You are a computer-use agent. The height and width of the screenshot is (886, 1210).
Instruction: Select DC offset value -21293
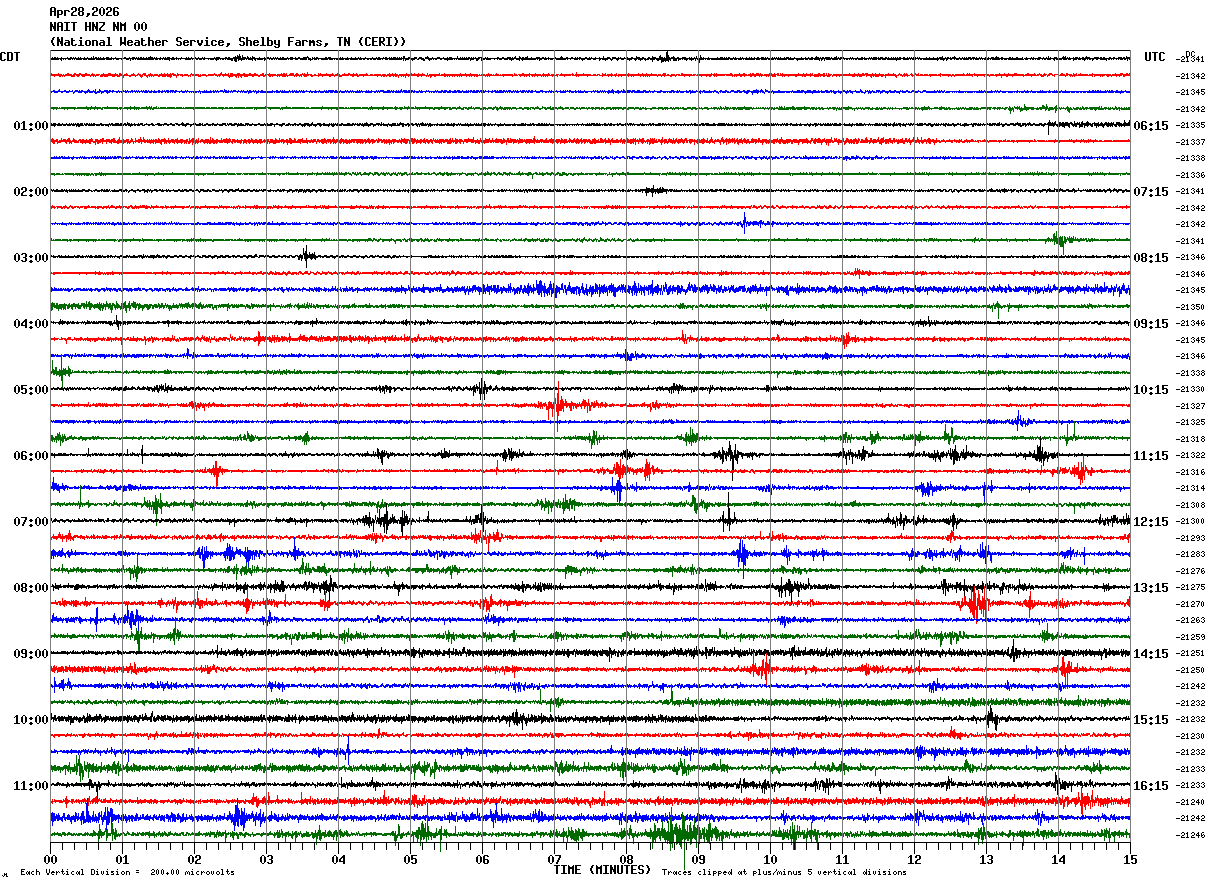pos(1191,538)
